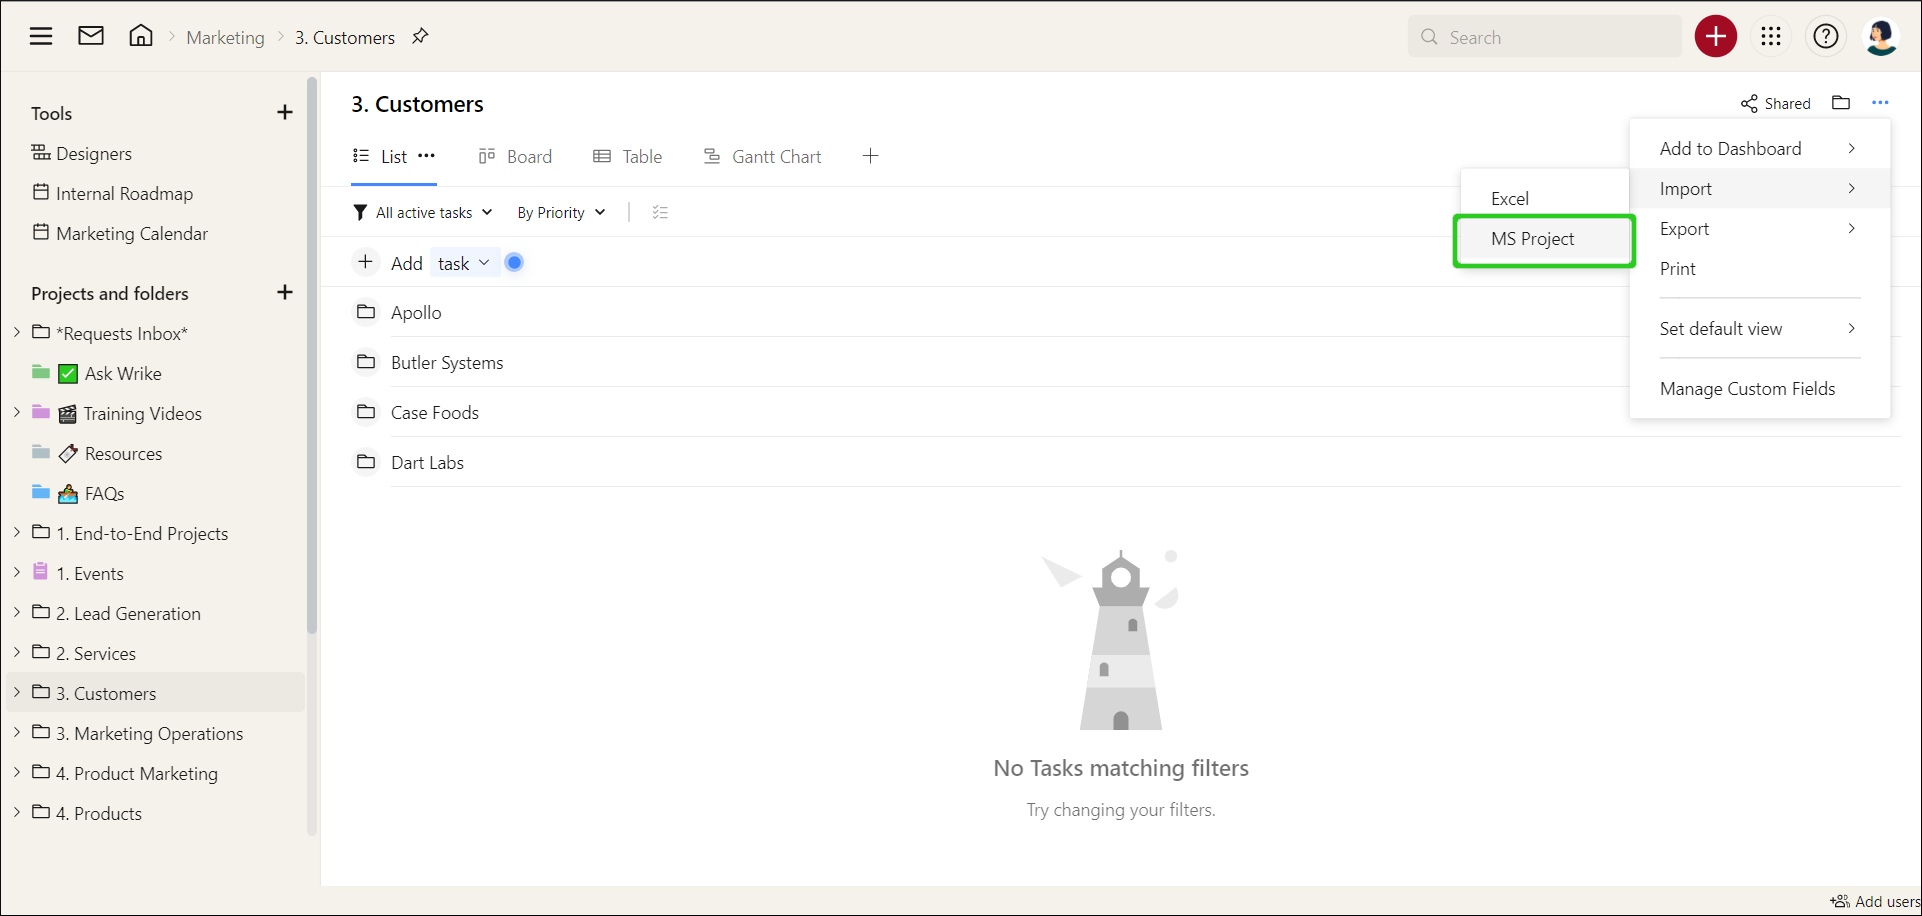Go to home via house icon
Viewport: 1922px width, 916px height.
tap(141, 37)
